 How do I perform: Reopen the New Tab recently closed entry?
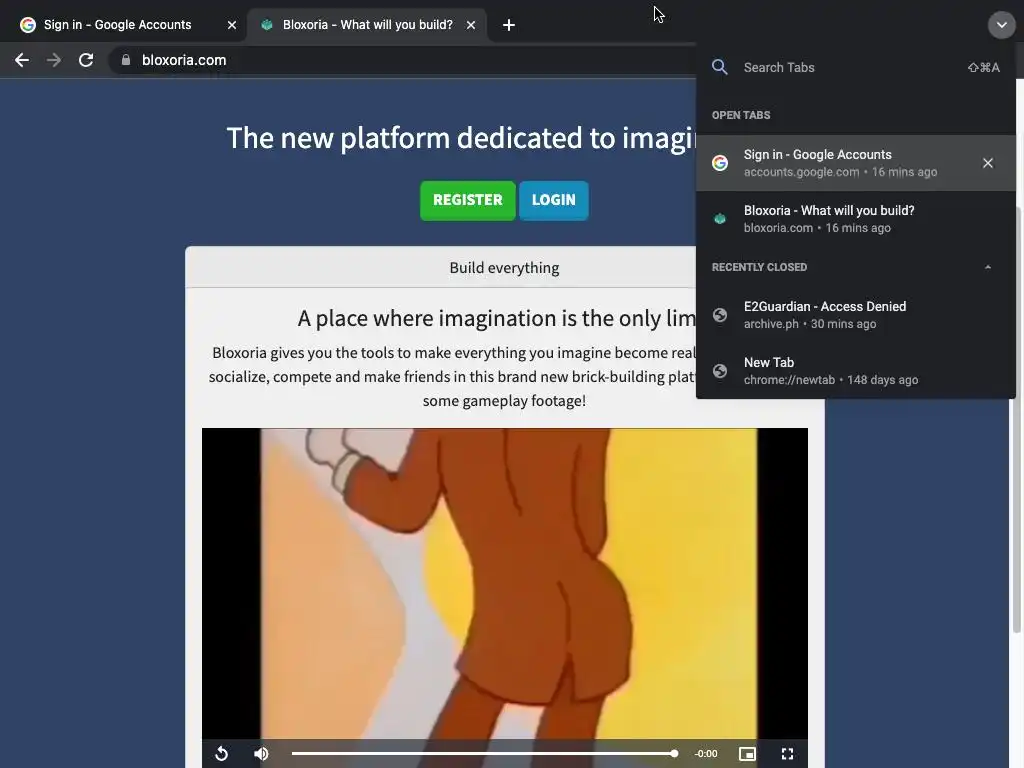(856, 370)
